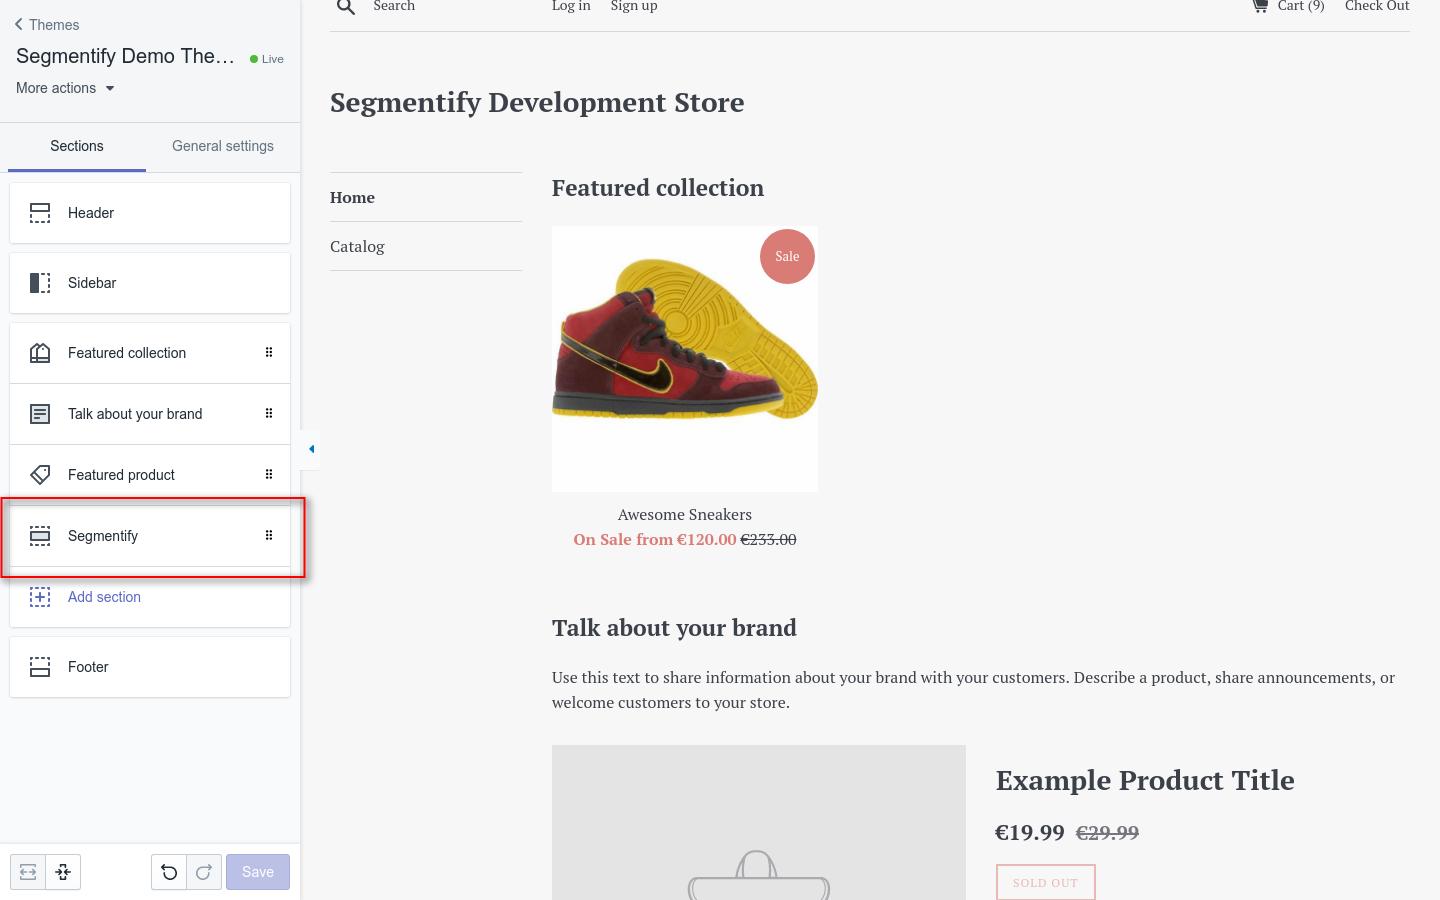Go back to Themes
Viewport: 1440px width, 900px height.
point(47,25)
